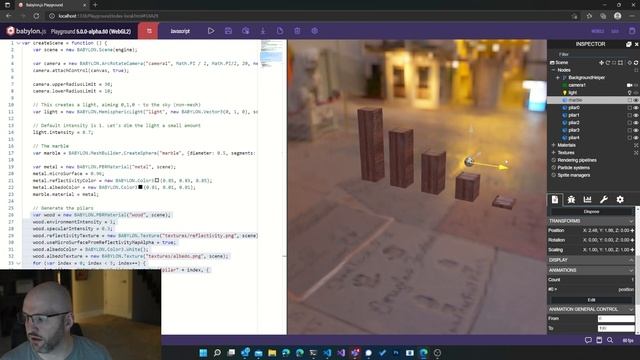Click Rendering pipelines in the explorer
Screen dimensions: 640x360
pyautogui.click(x=577, y=160)
